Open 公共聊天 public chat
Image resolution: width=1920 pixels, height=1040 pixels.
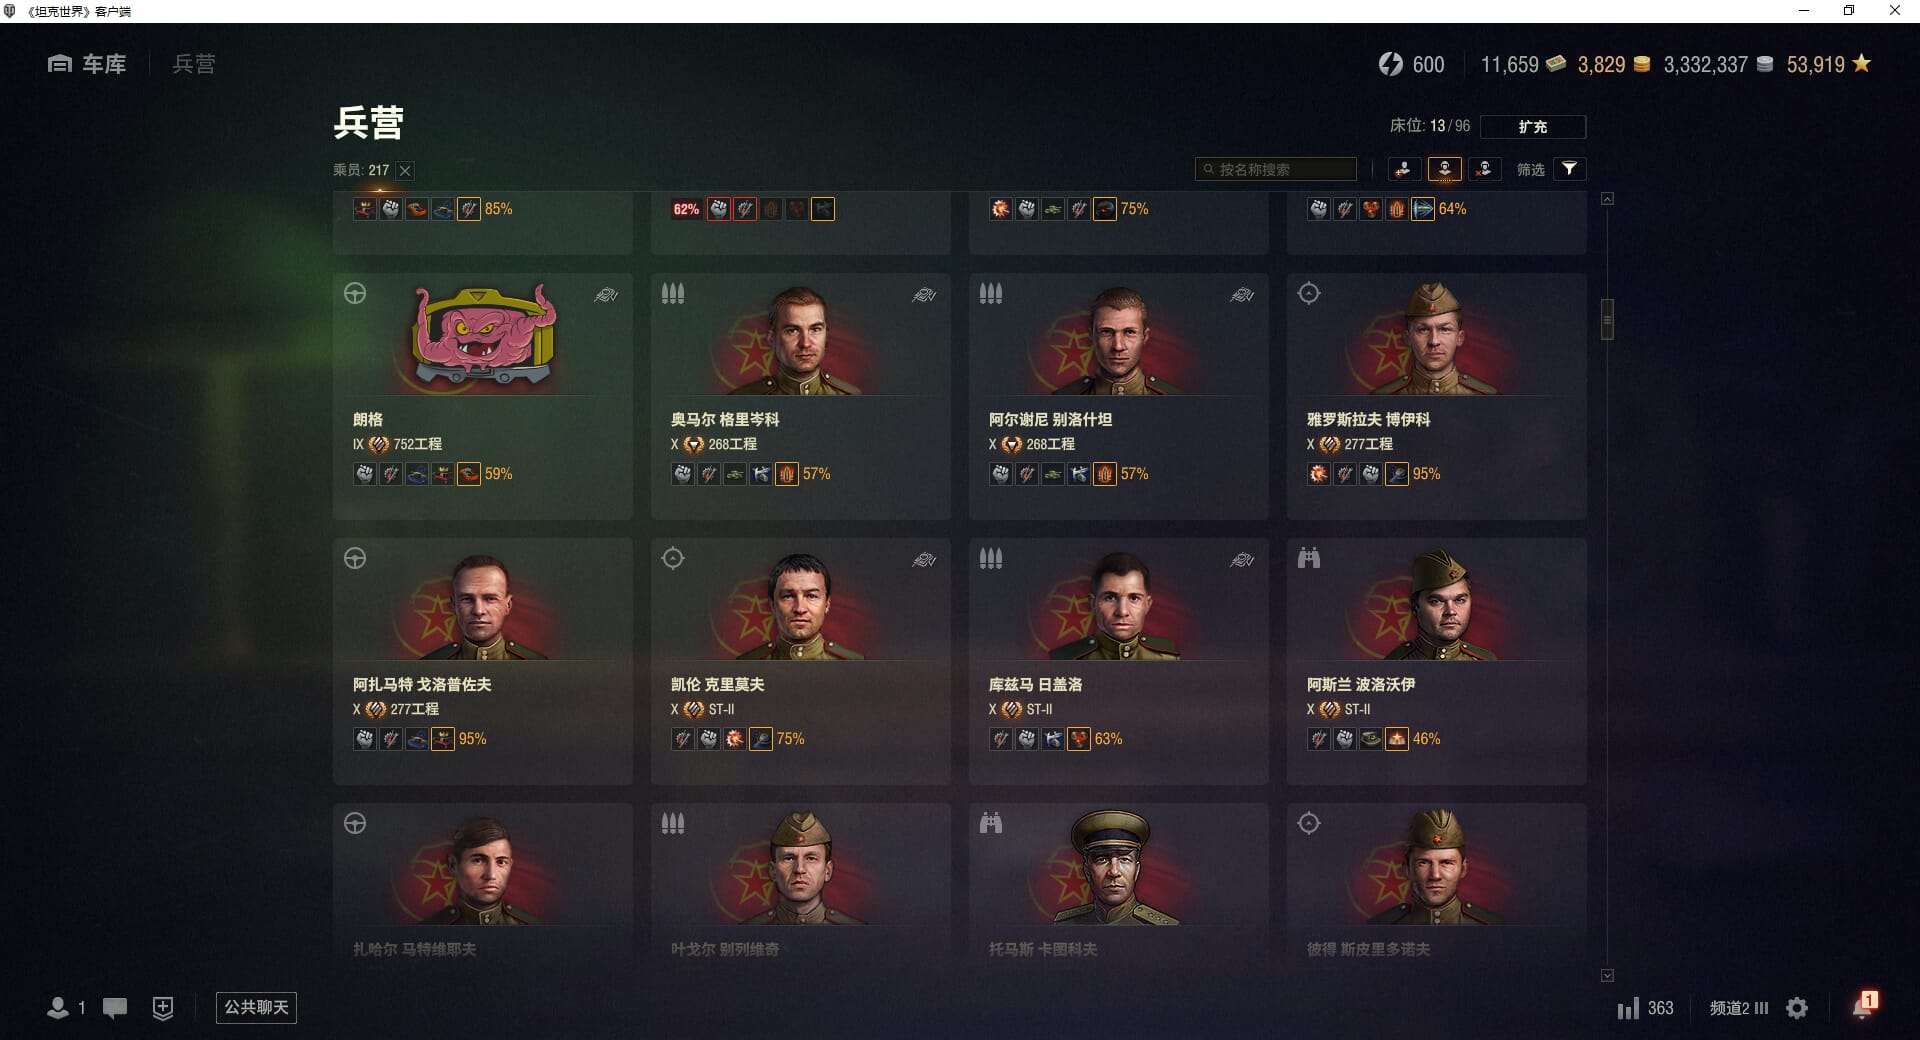(256, 1007)
